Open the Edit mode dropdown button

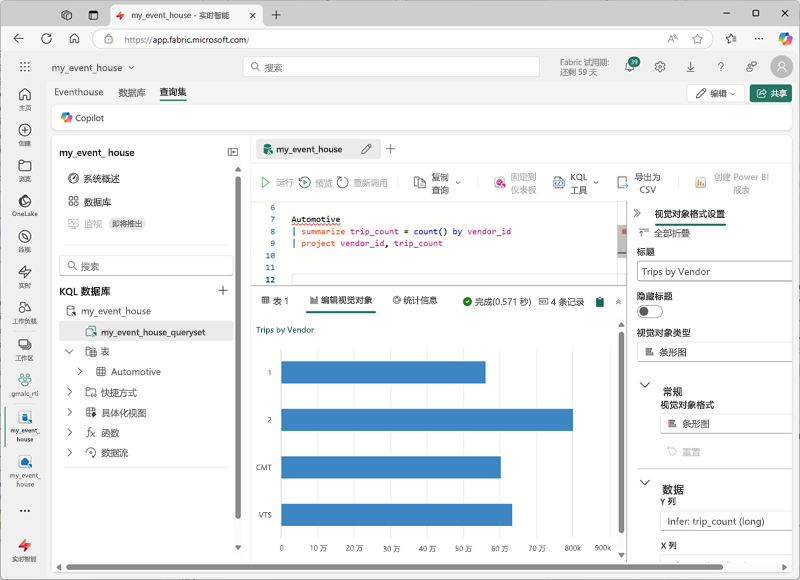(716, 93)
